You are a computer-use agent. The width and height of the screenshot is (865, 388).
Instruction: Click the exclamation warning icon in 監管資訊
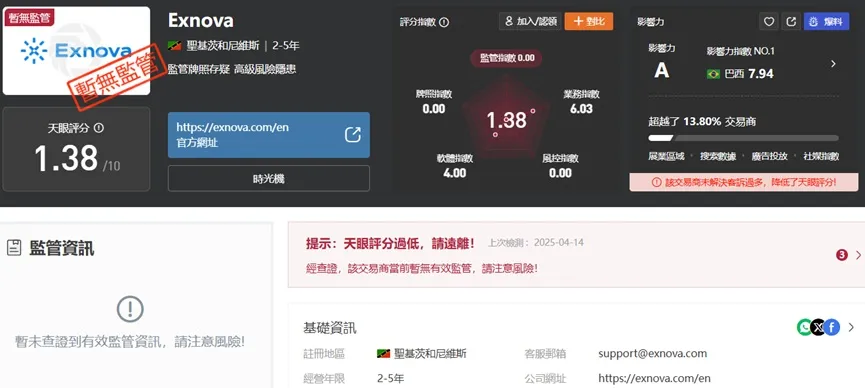pyautogui.click(x=130, y=310)
